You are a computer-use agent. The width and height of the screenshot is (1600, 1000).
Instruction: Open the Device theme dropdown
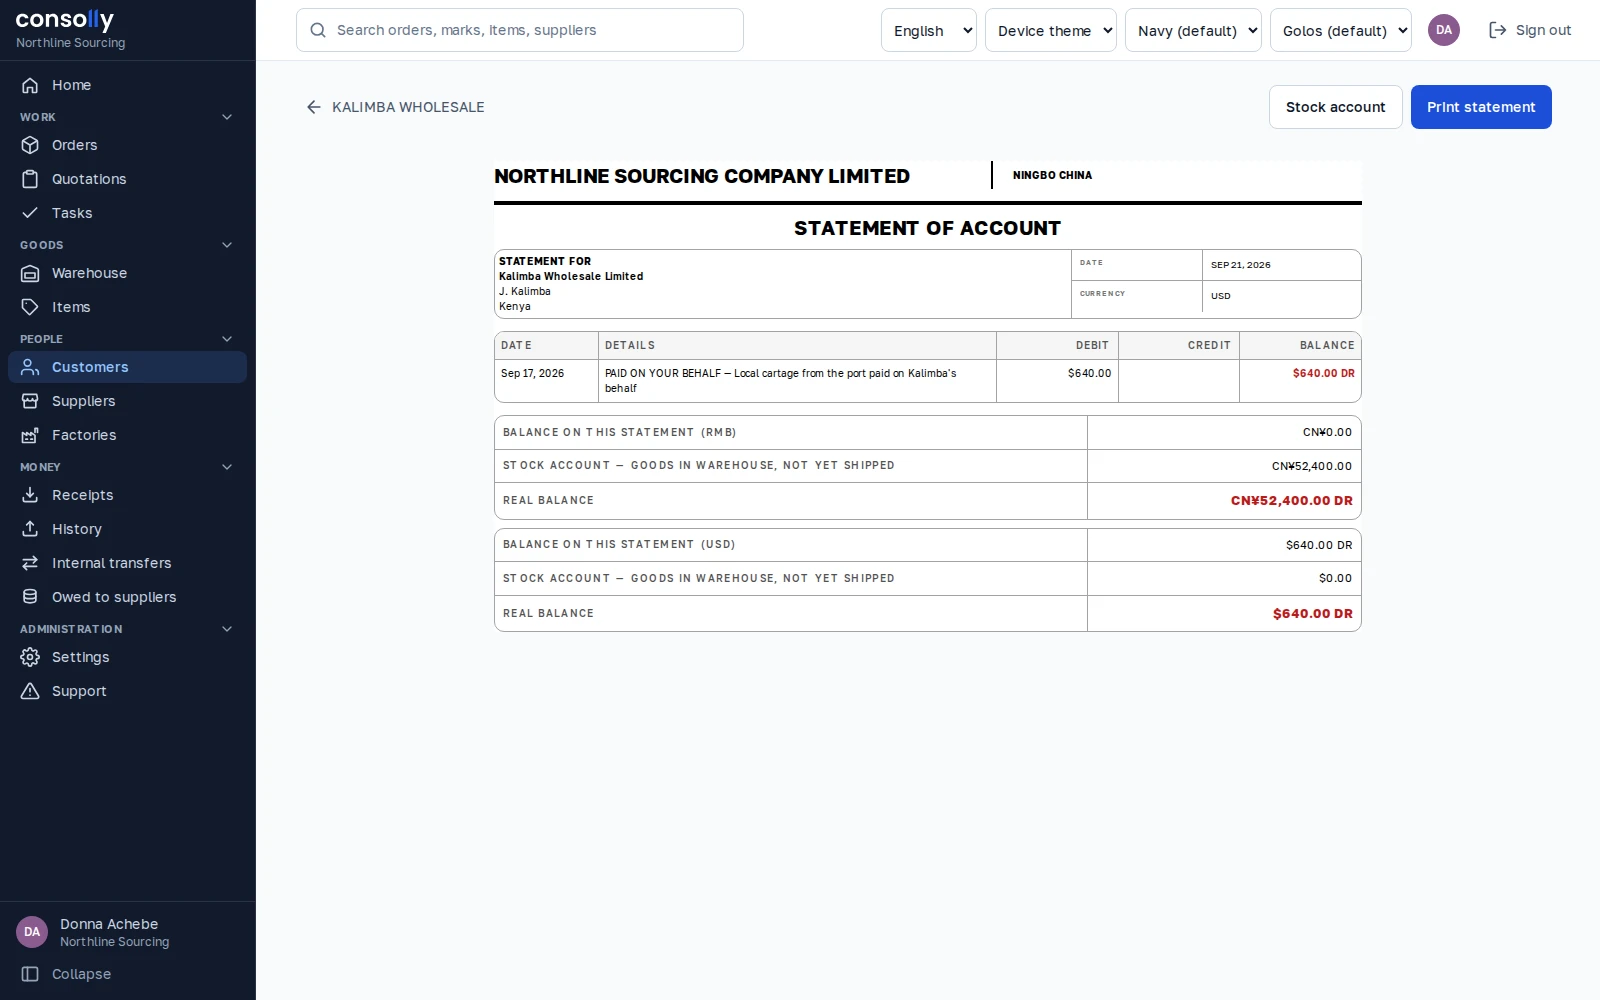click(1051, 30)
